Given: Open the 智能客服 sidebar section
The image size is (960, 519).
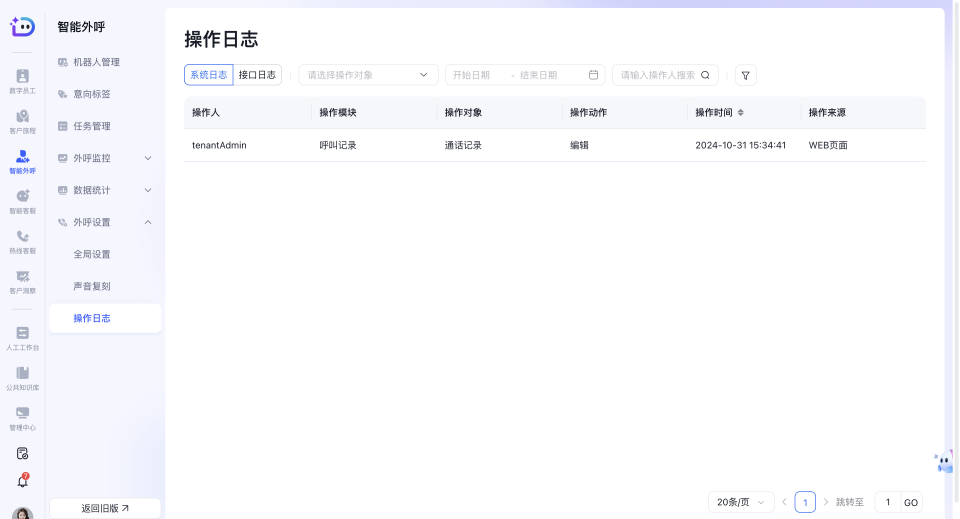Looking at the screenshot, I should [x=23, y=201].
